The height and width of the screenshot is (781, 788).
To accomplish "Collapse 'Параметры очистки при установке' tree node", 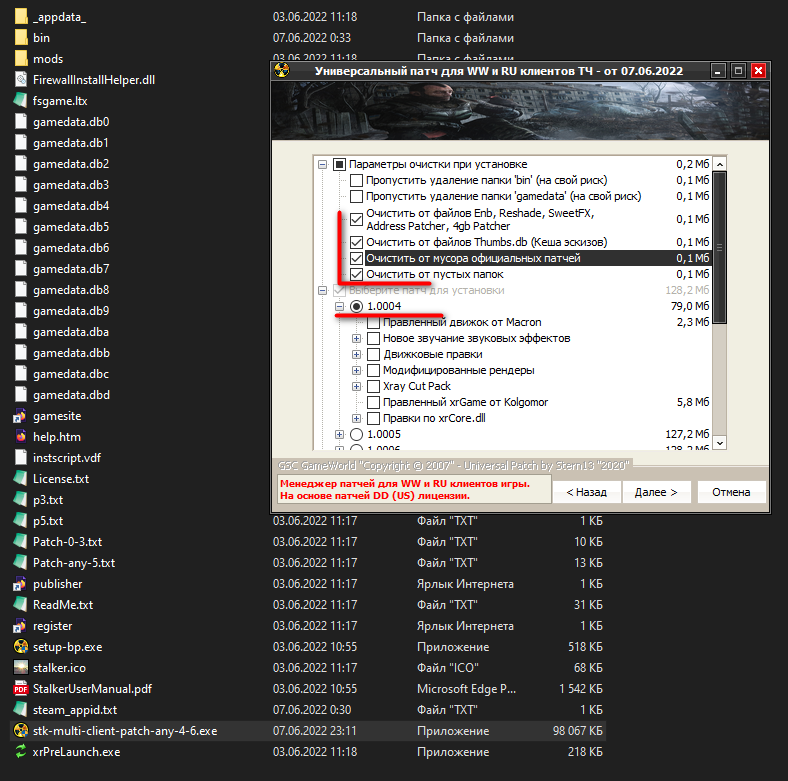I will [323, 164].
